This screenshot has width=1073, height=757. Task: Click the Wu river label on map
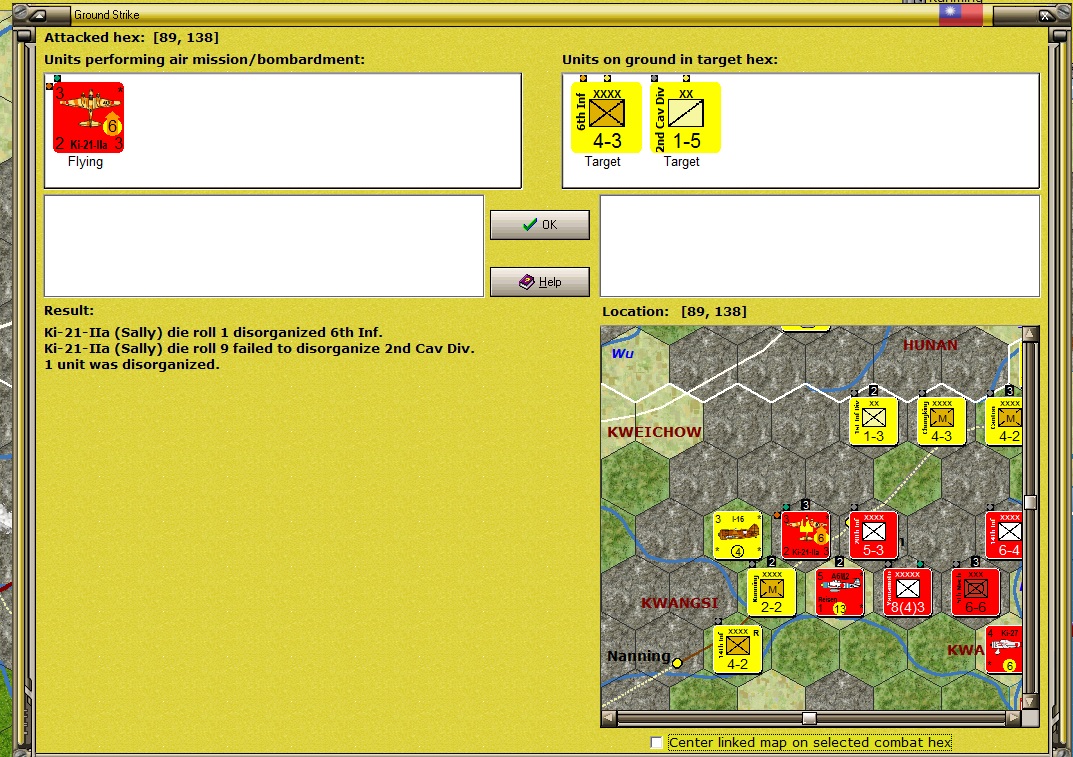[x=622, y=354]
